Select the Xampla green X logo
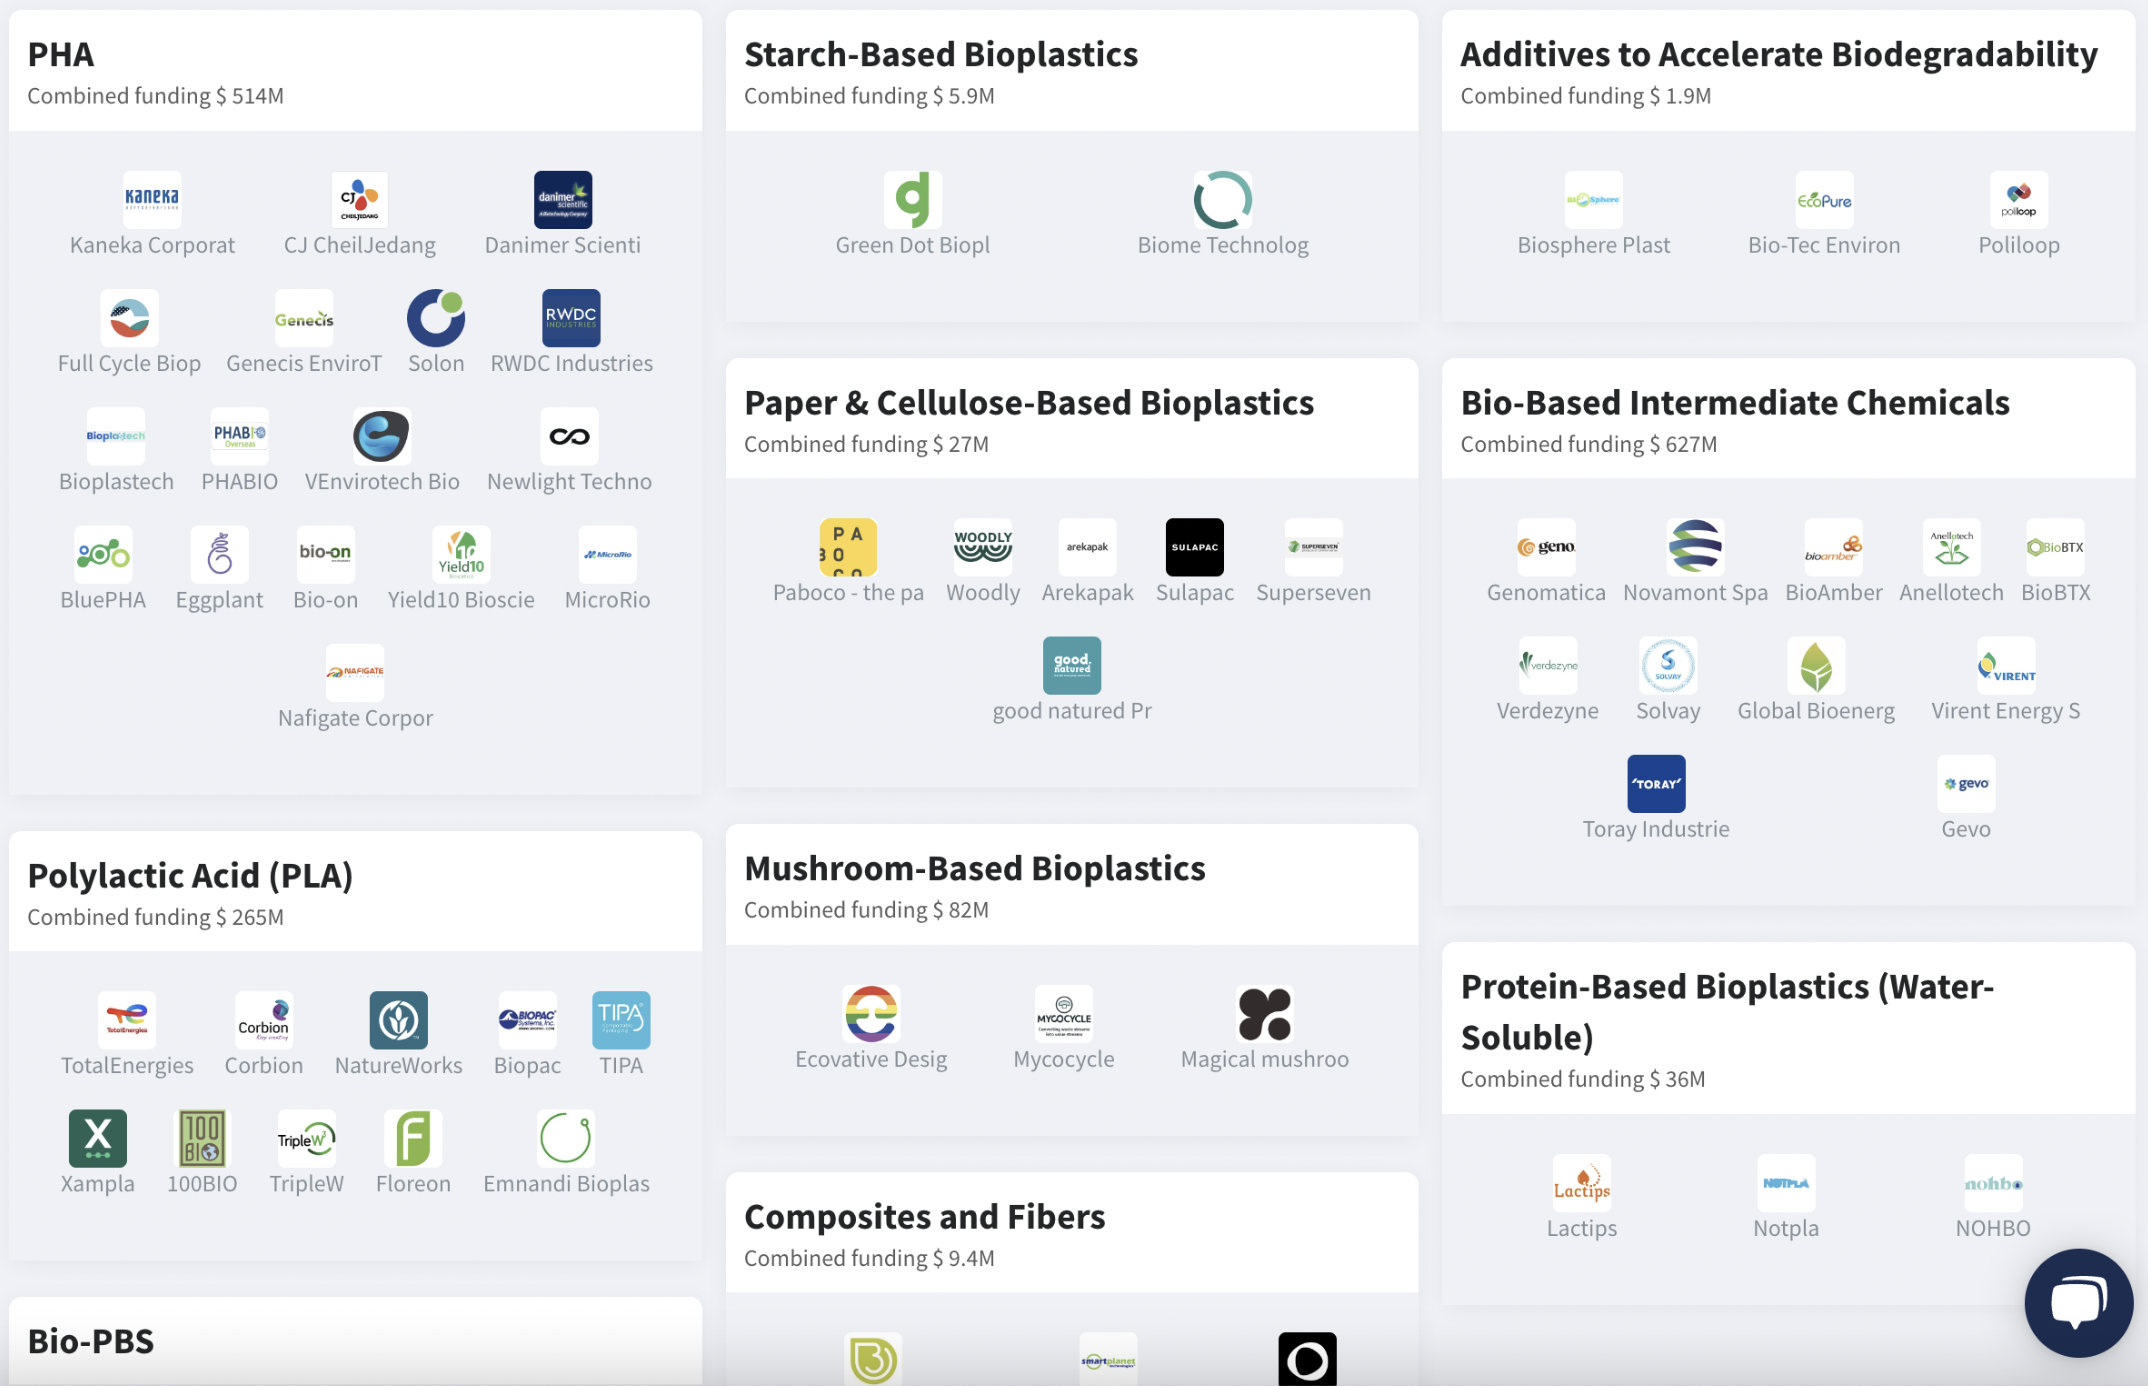This screenshot has width=2148, height=1386. (x=97, y=1137)
